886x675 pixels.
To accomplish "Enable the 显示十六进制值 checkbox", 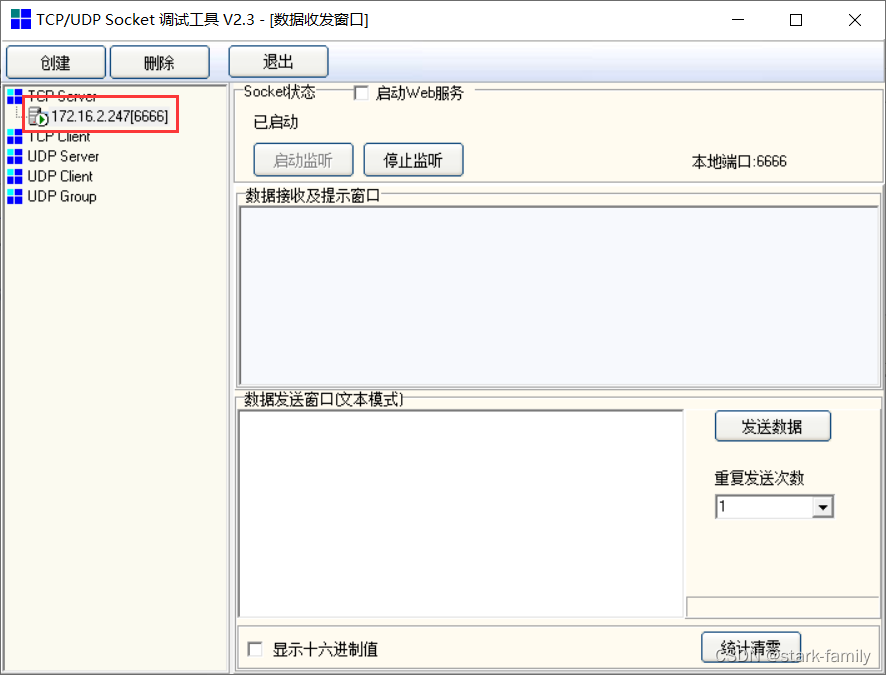I will pos(254,649).
